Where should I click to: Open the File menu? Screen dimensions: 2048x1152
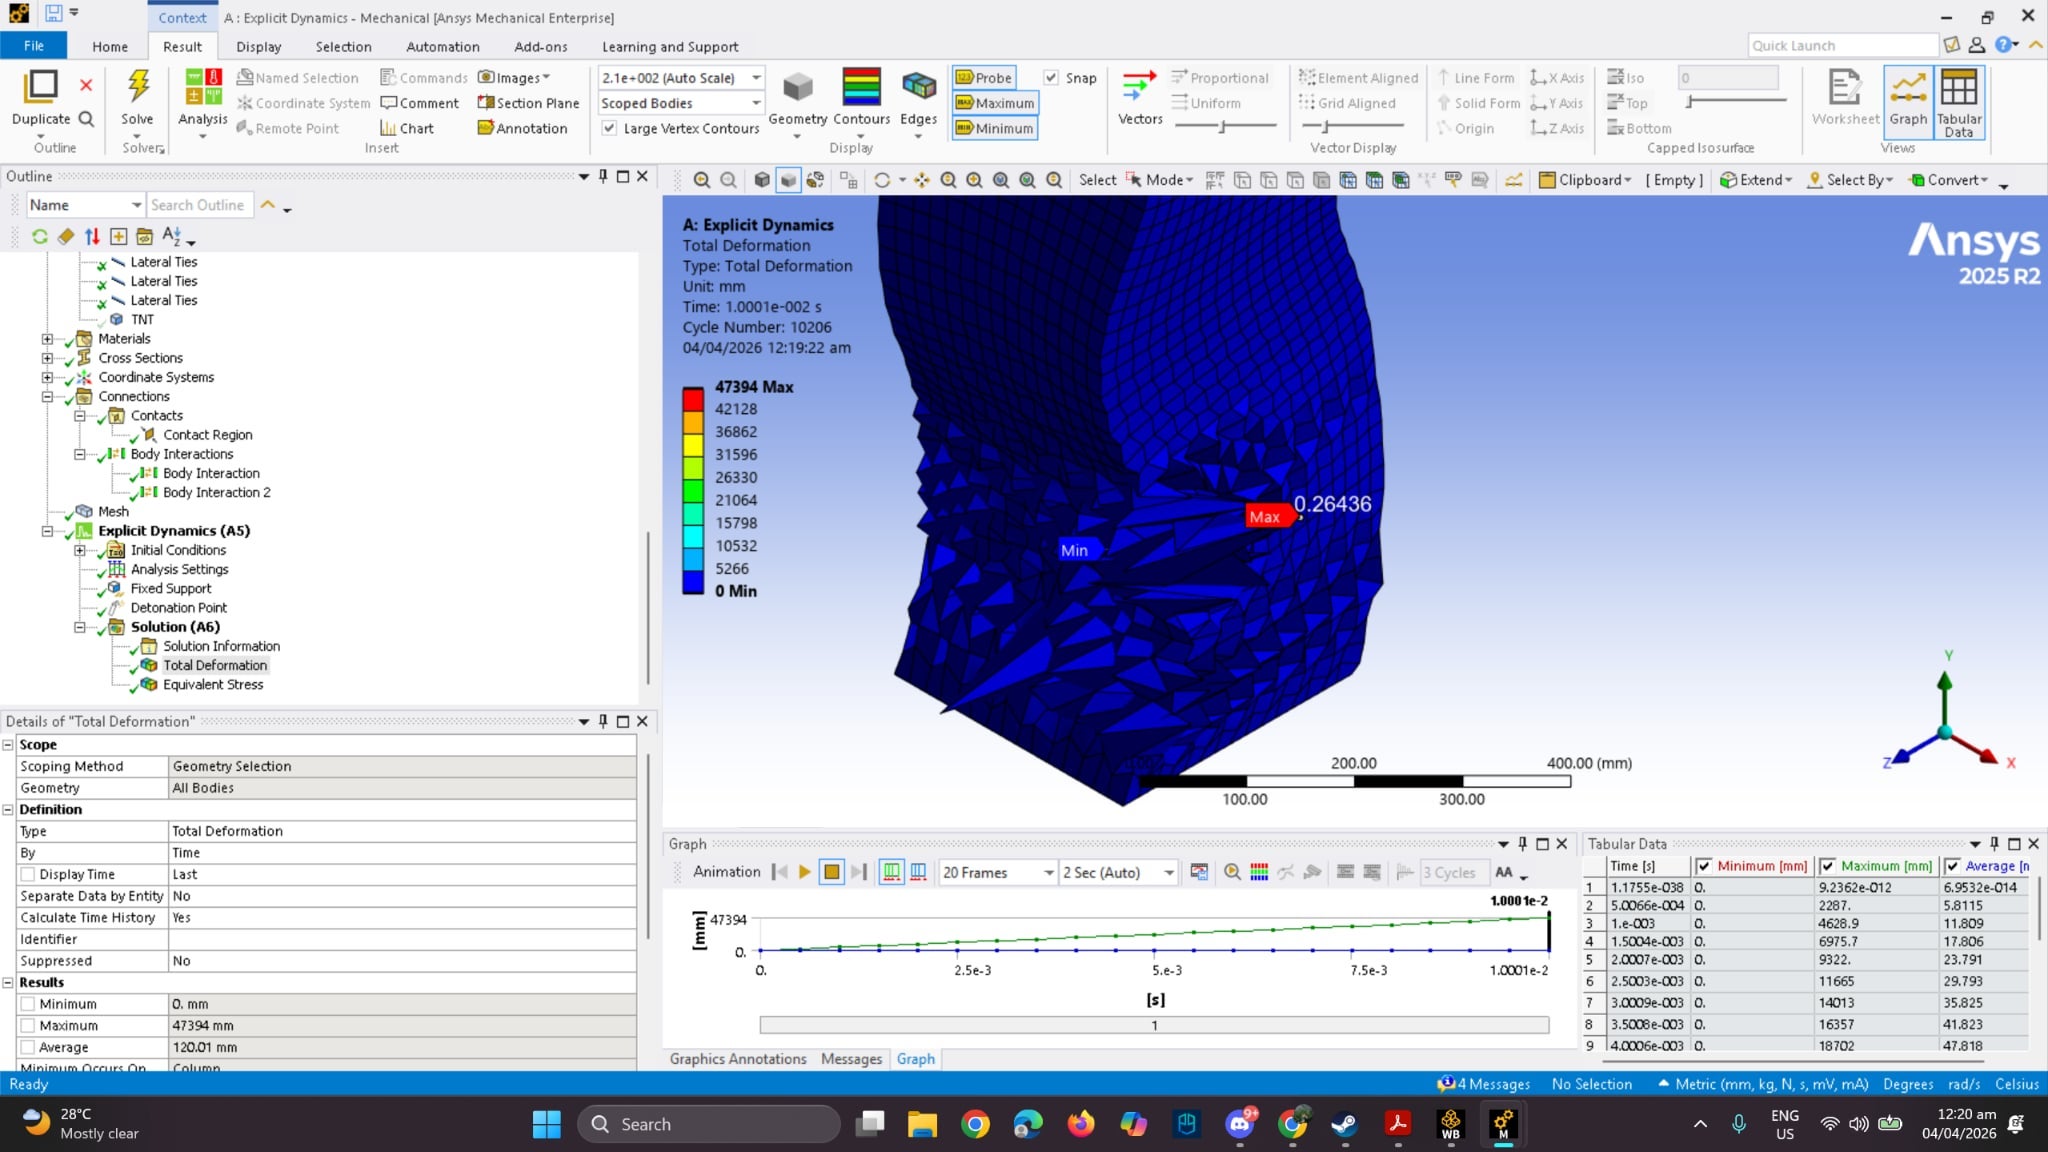33,46
